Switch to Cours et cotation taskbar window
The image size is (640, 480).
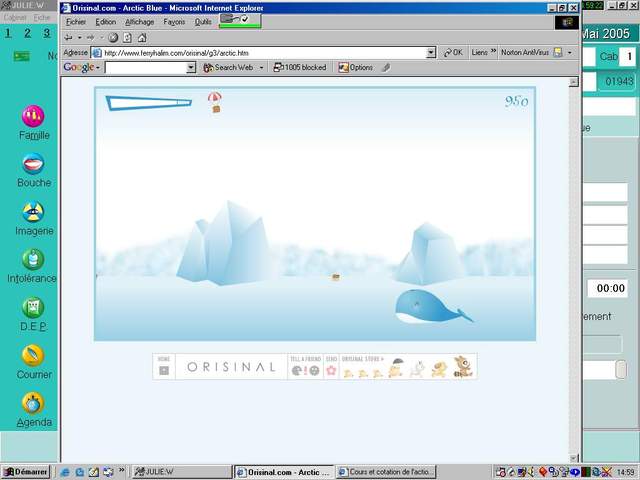click(386, 472)
